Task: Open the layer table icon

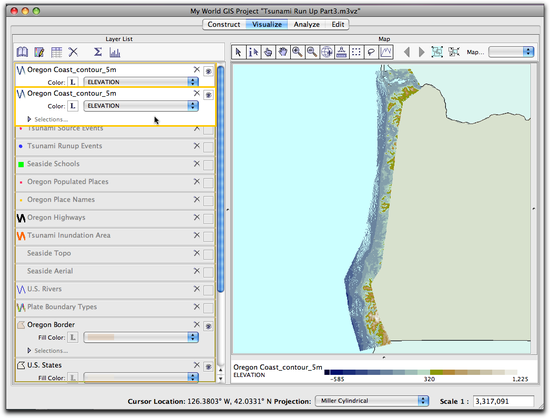Action: point(56,52)
